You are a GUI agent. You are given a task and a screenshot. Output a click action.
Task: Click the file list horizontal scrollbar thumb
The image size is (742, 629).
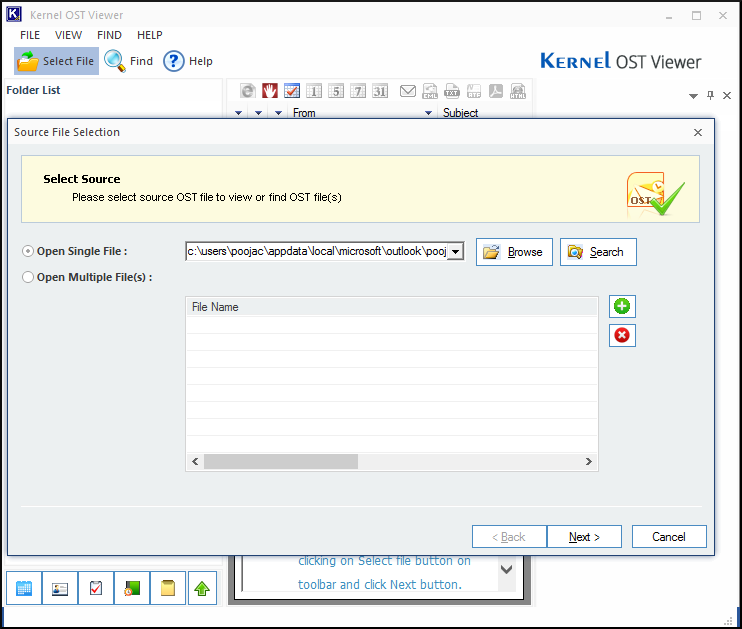(x=281, y=461)
